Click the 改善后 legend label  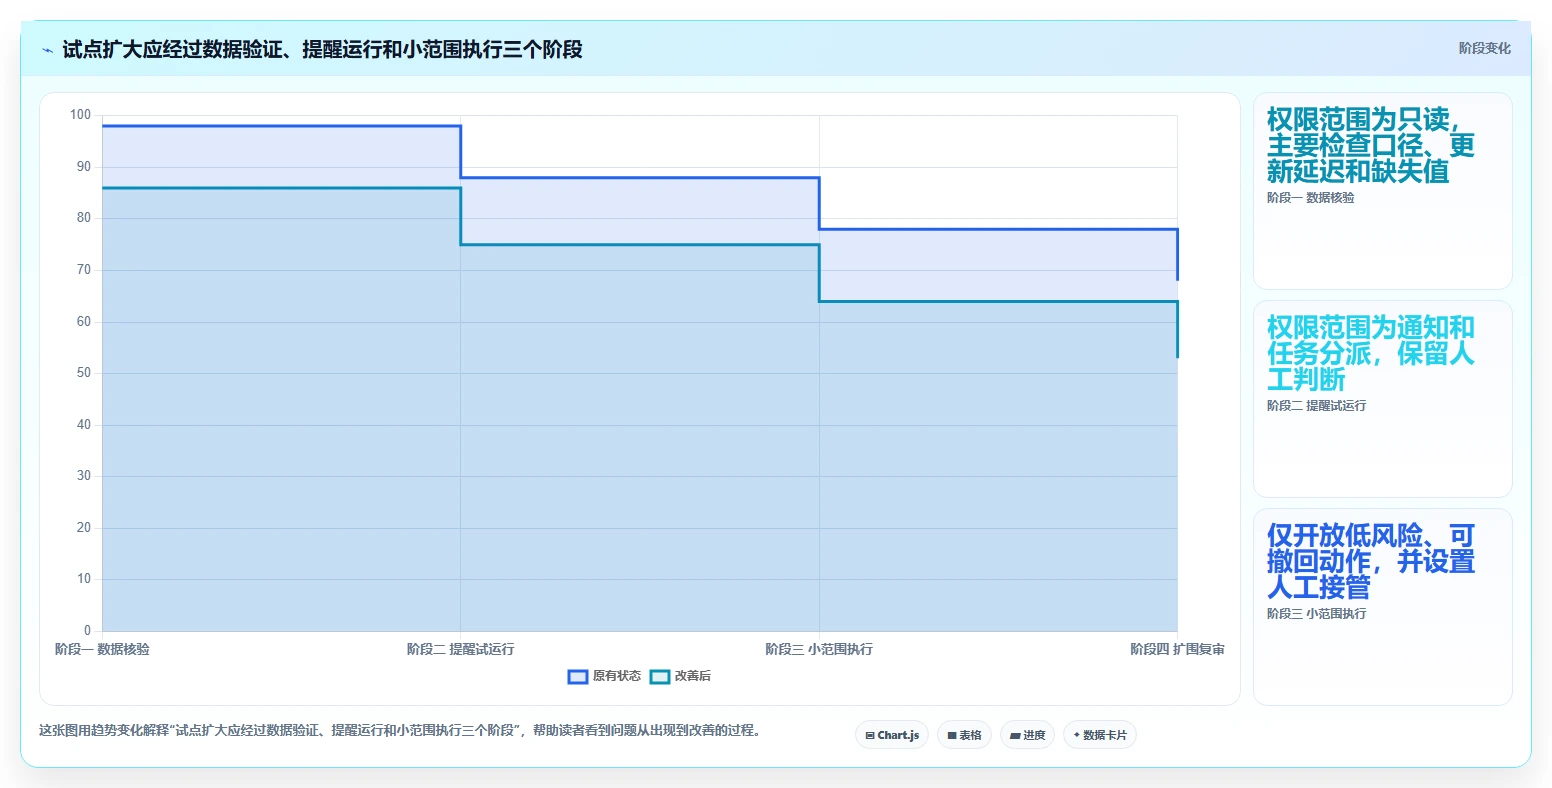click(693, 677)
